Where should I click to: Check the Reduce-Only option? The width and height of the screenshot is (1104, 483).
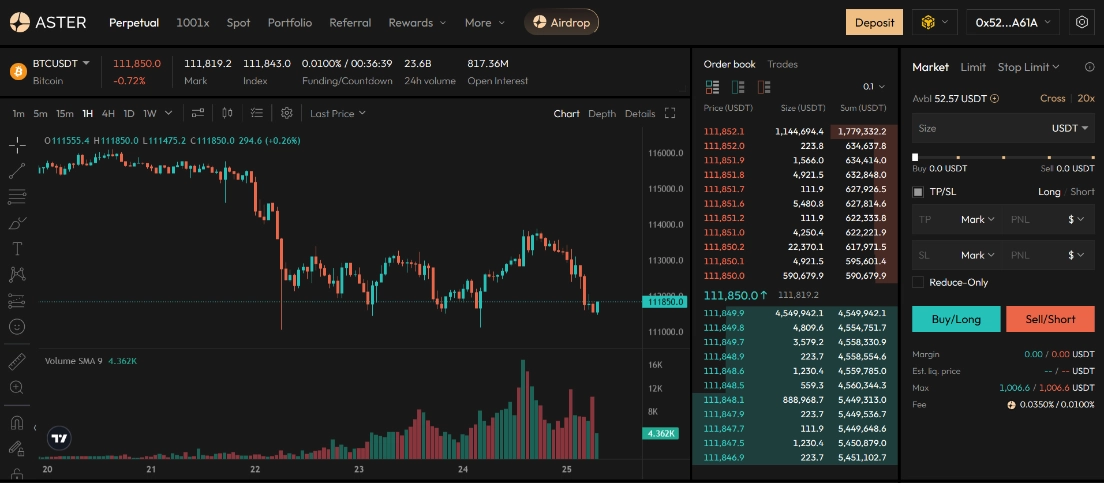coord(918,282)
